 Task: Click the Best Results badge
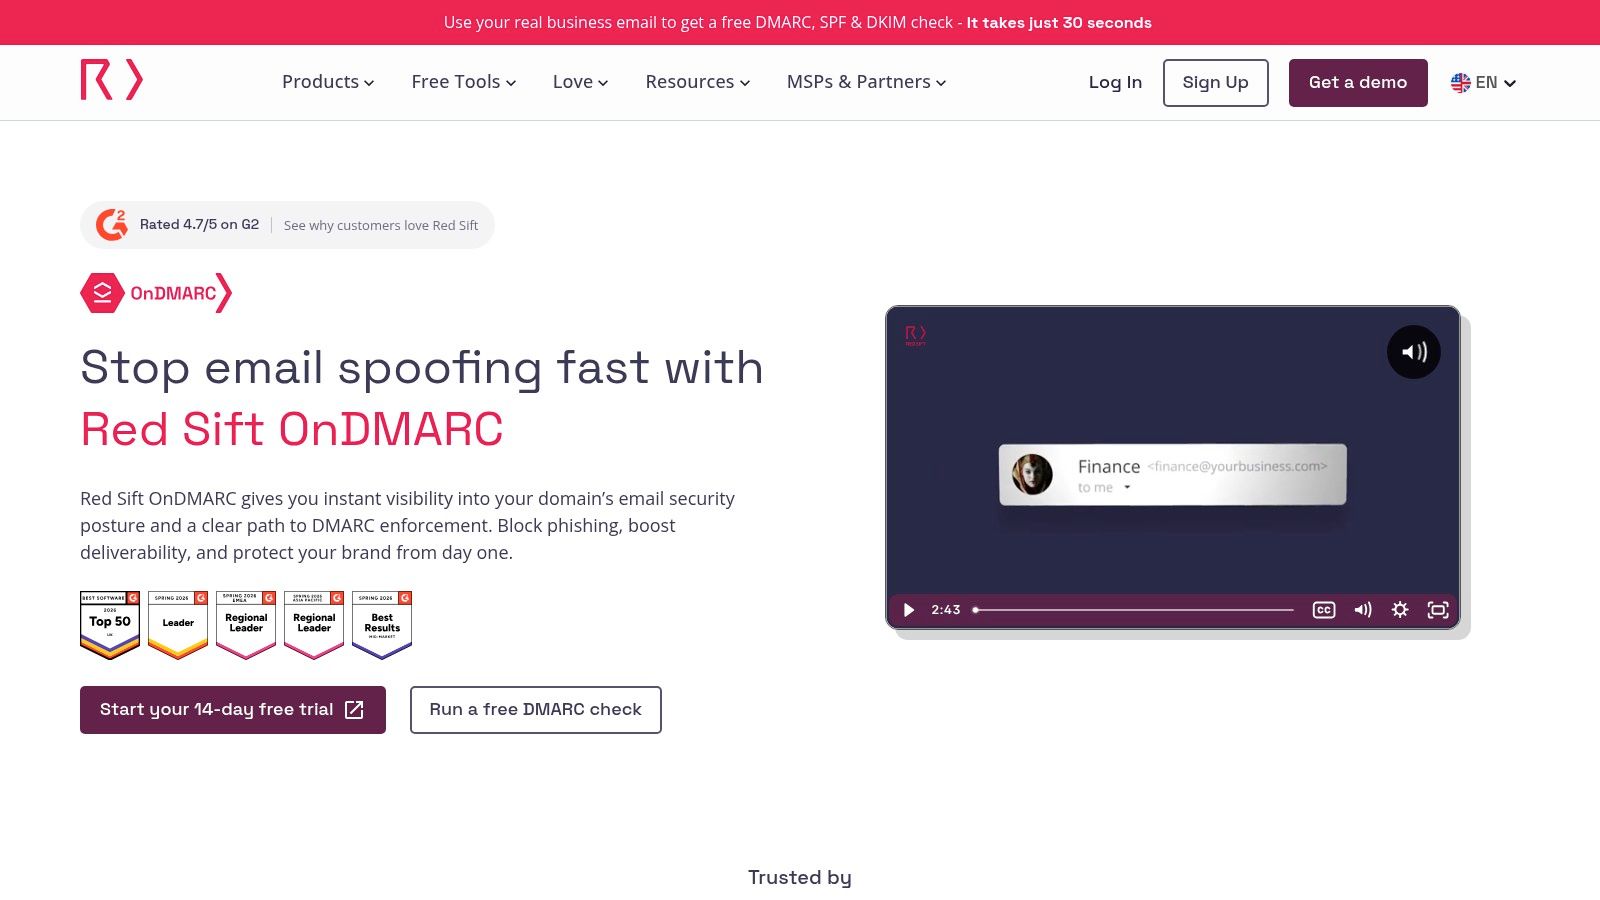point(382,625)
